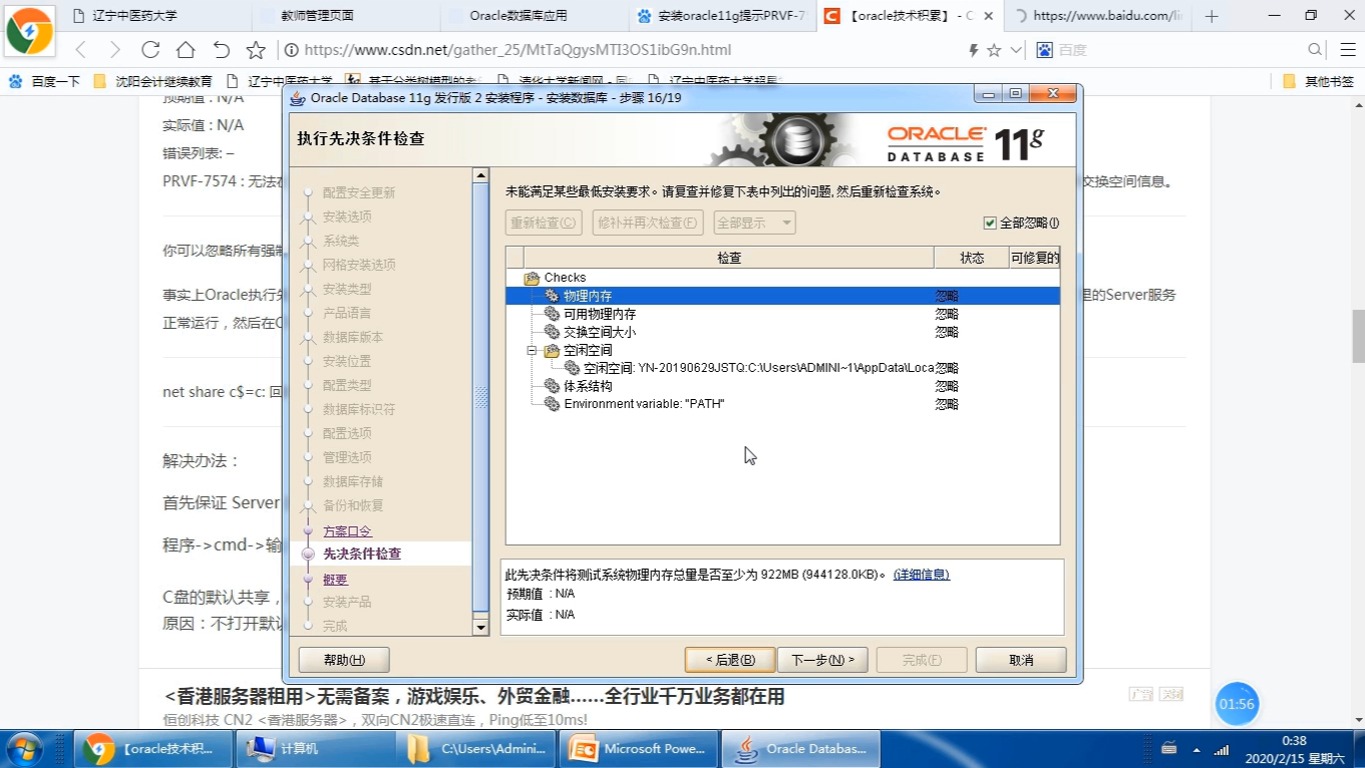The width and height of the screenshot is (1365, 768).
Task: Open the 百度一下 bookmark
Action: coord(44,81)
